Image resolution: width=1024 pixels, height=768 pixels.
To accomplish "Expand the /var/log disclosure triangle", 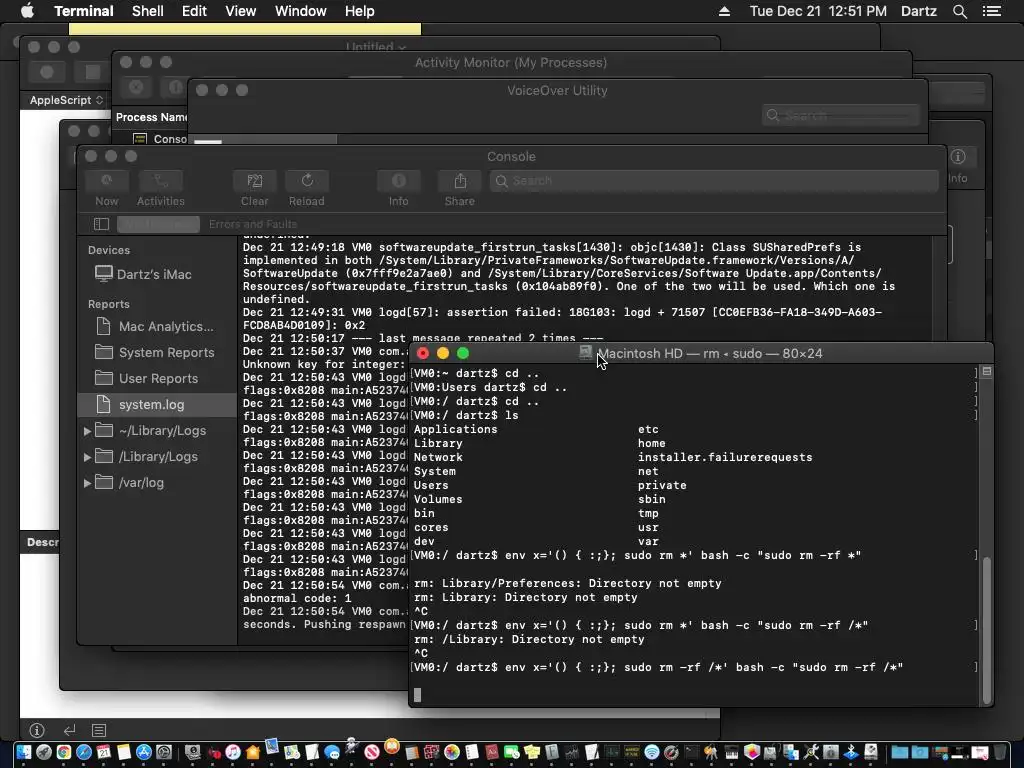I will click(87, 483).
